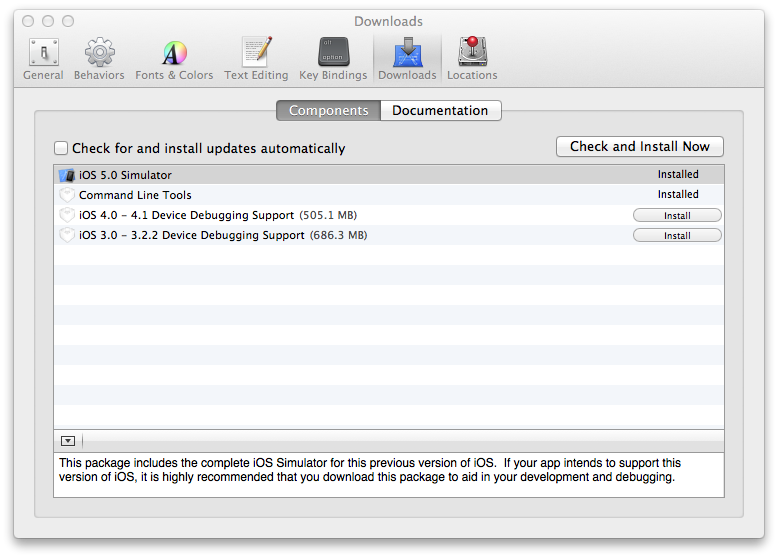Click the Command Line Tools package icon
This screenshot has width=778, height=558.
click(x=67, y=195)
